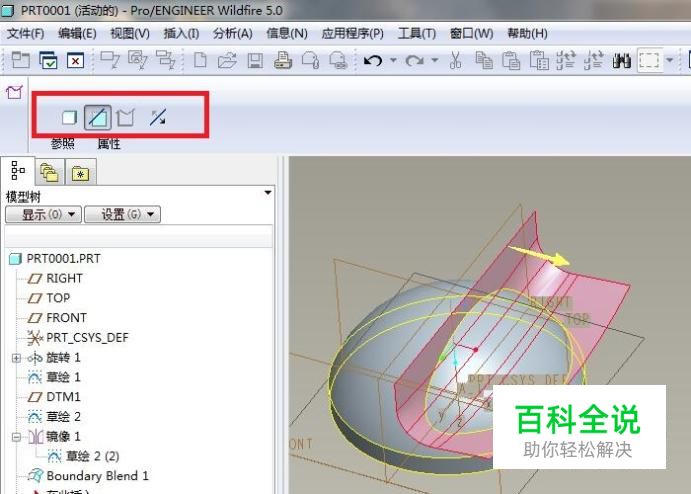Select DTM1 datum plane
Viewport: 691px width, 494px height.
pos(63,397)
